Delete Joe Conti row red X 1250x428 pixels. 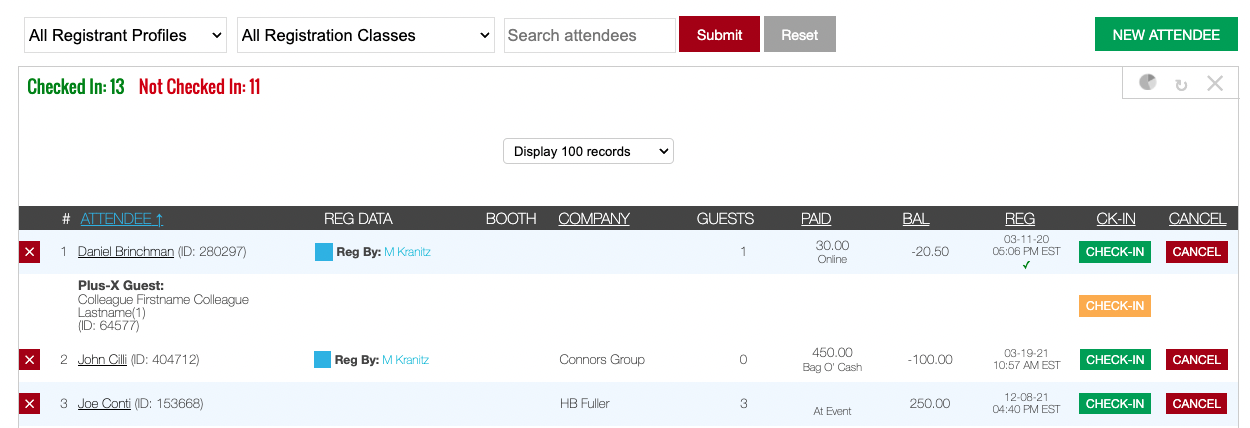pyautogui.click(x=30, y=404)
